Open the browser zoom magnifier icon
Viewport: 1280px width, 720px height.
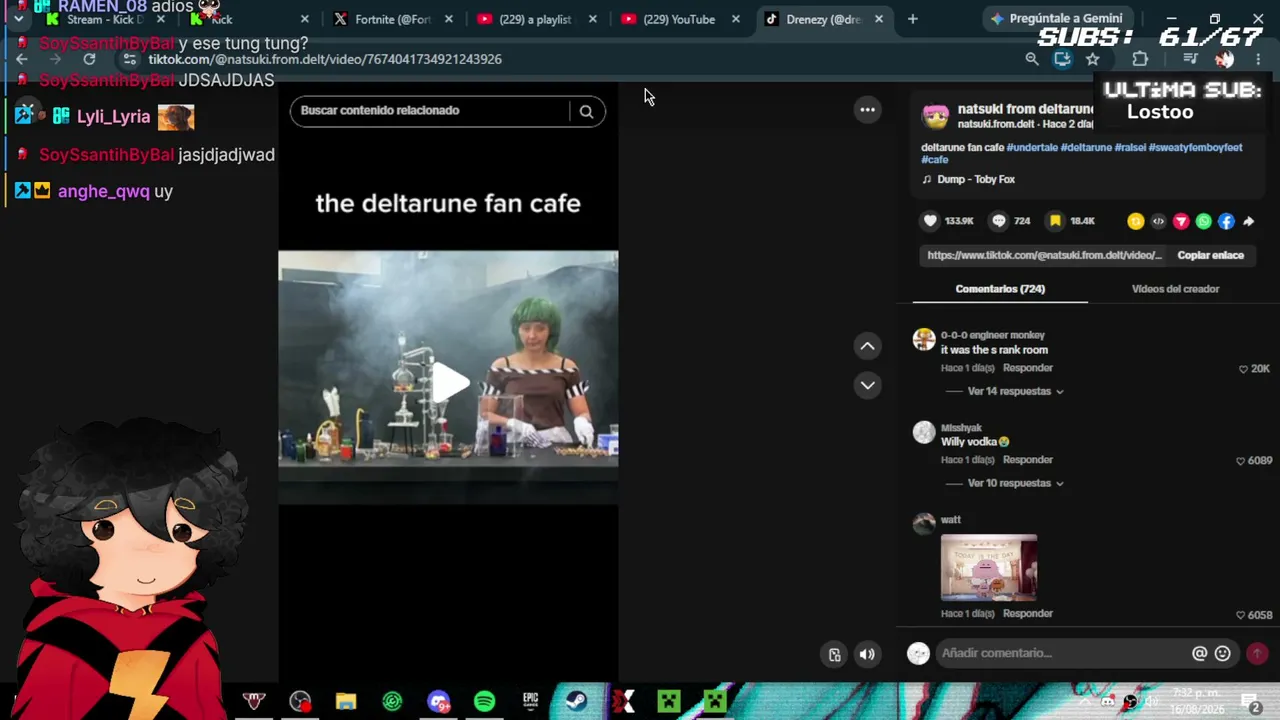(1032, 59)
